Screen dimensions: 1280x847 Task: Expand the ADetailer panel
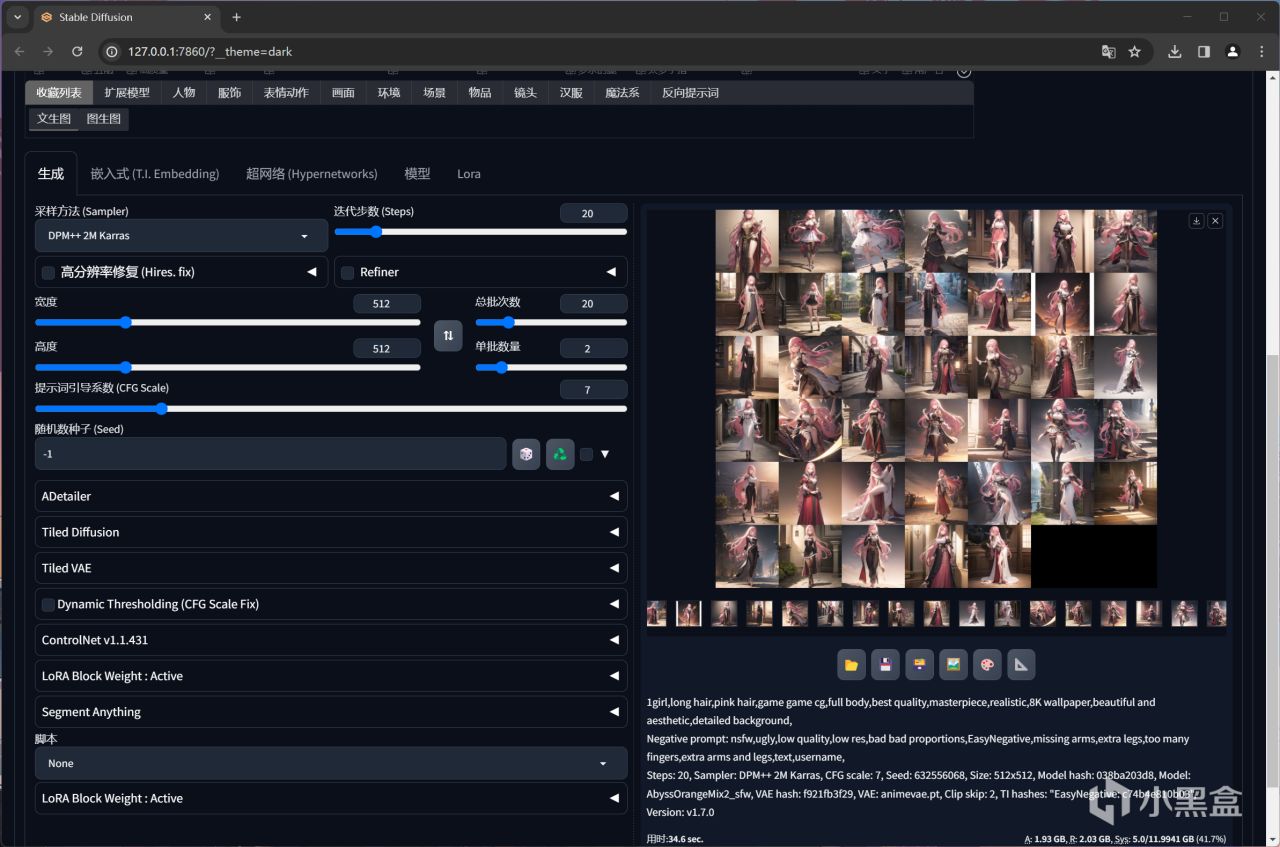tap(330, 496)
